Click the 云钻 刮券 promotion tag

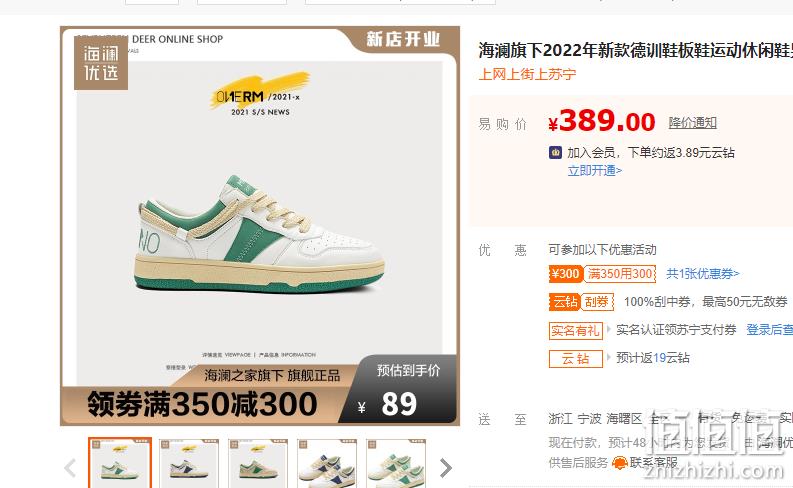coord(582,302)
